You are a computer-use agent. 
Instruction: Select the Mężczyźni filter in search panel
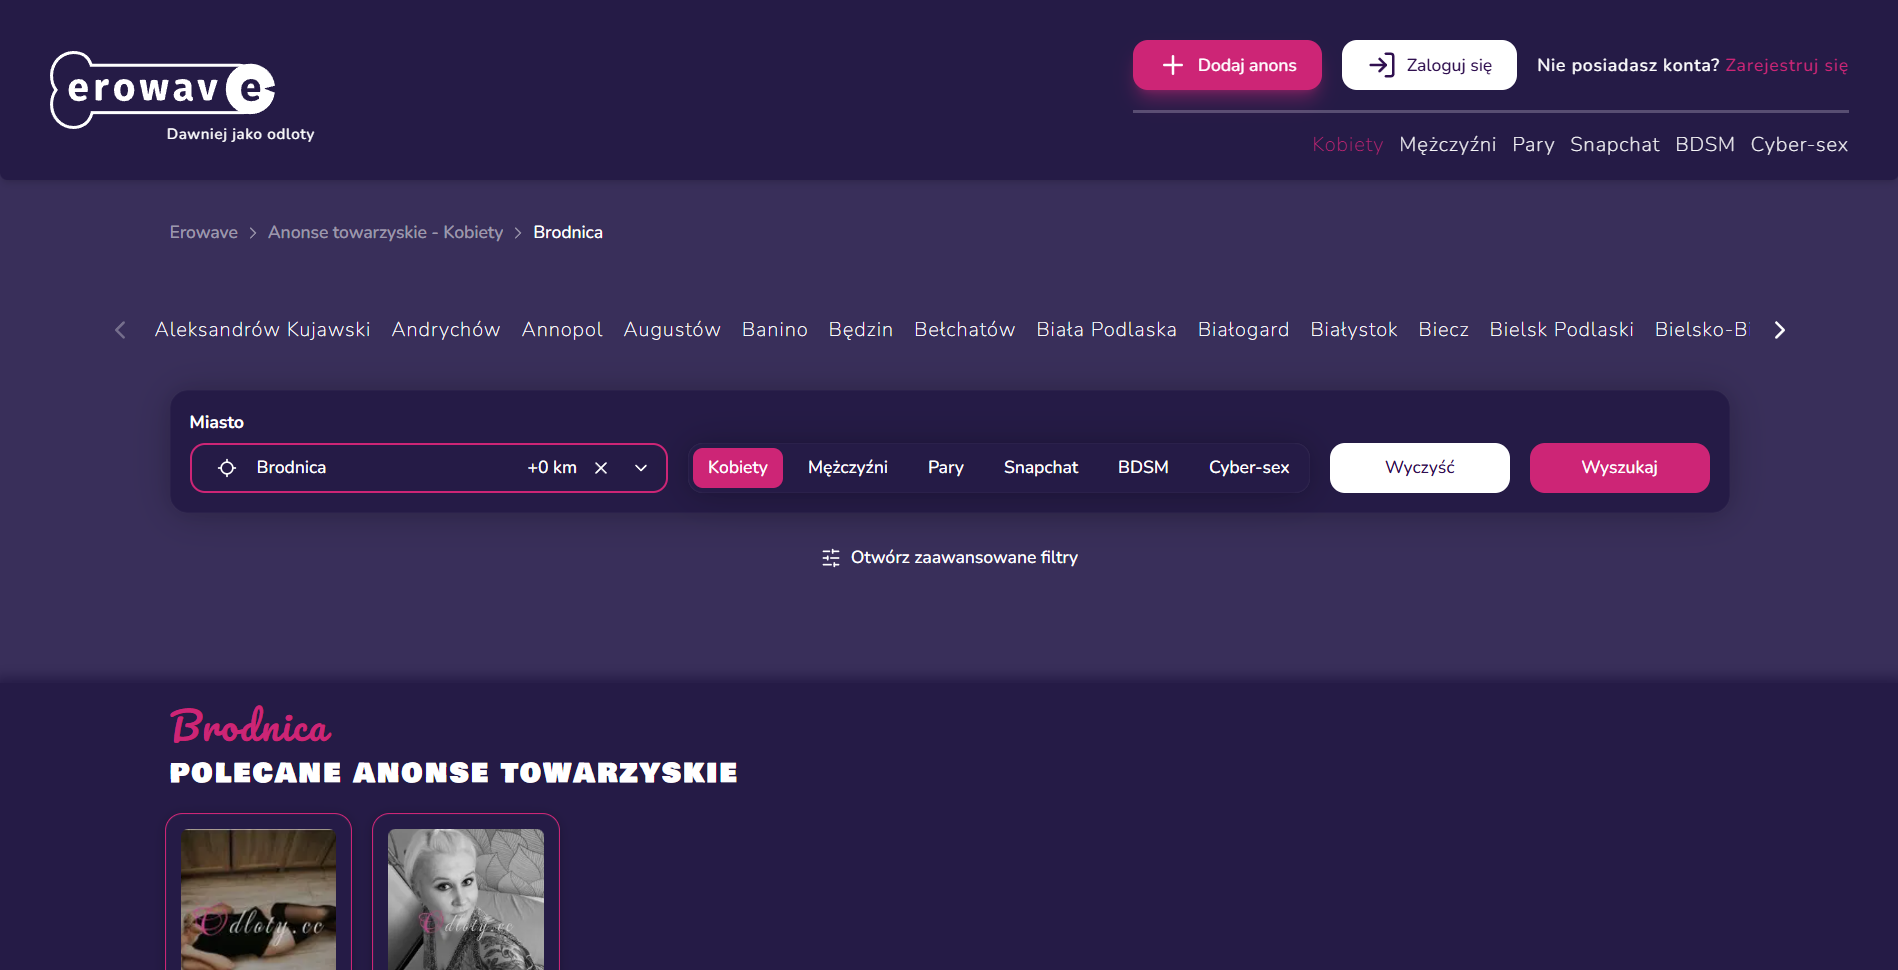(x=848, y=468)
